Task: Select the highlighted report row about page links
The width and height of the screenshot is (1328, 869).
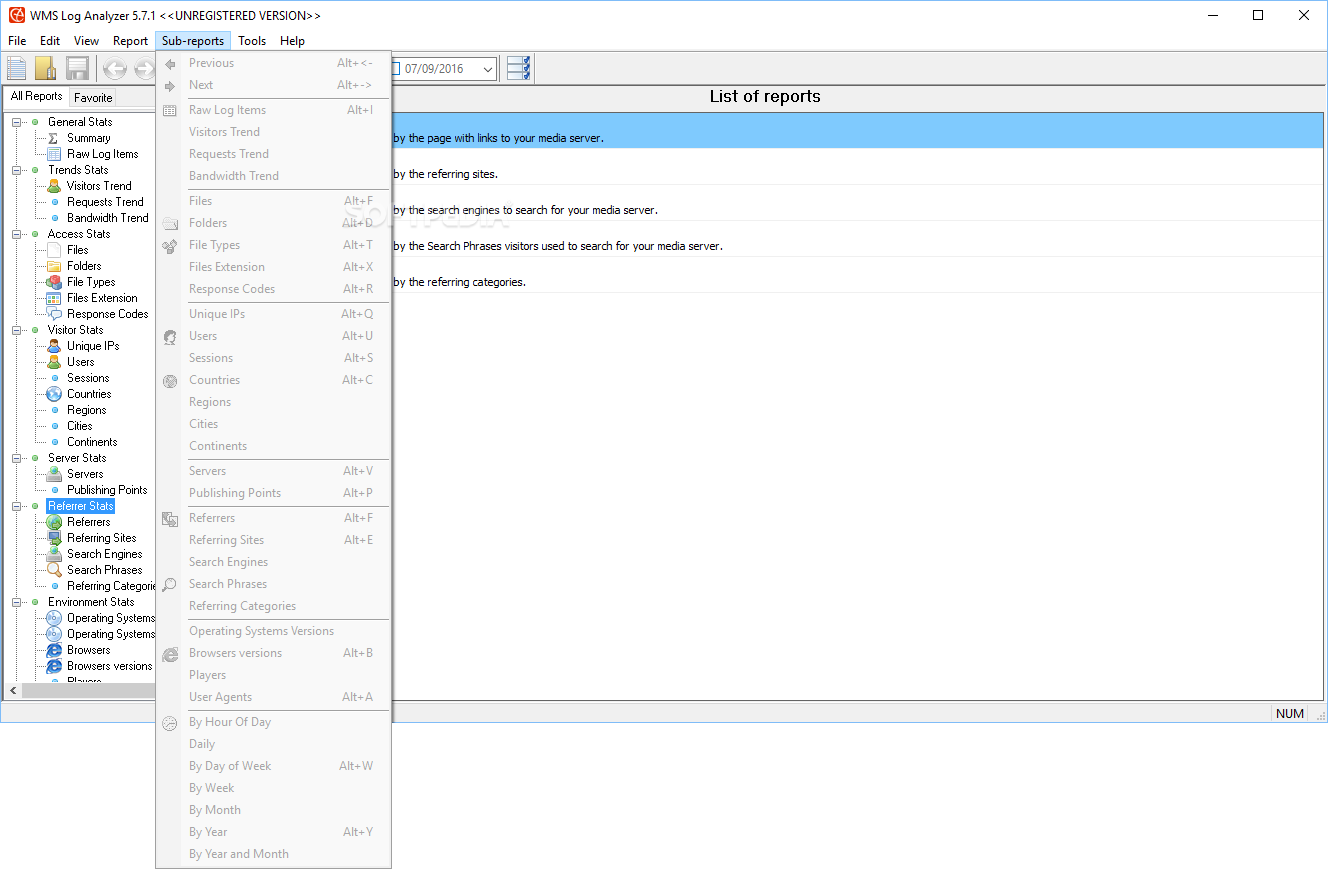Action: click(x=858, y=131)
